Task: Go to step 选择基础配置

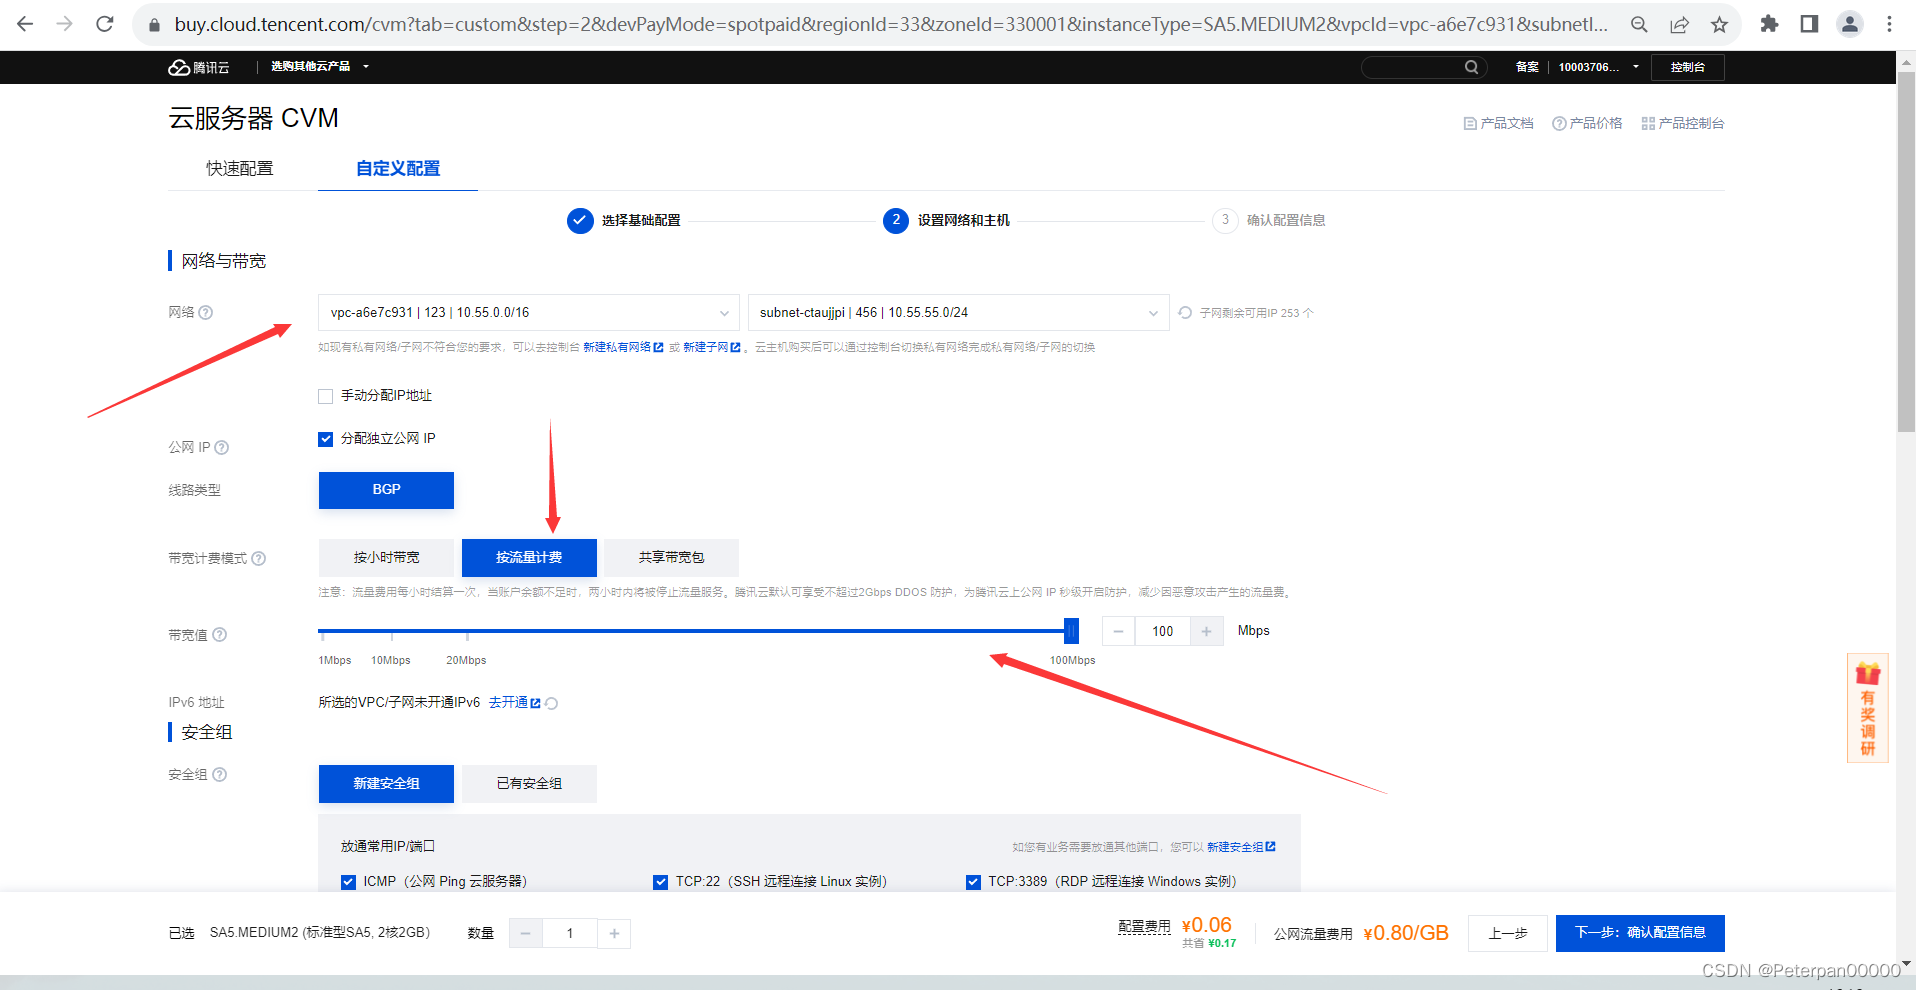Action: pyautogui.click(x=623, y=220)
